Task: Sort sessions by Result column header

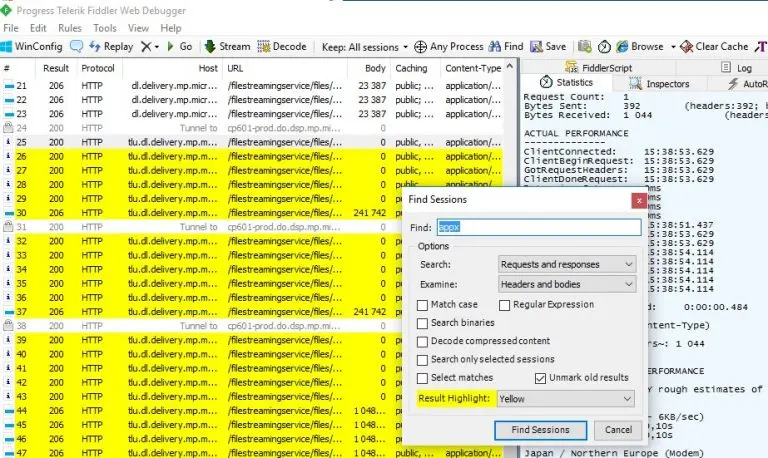Action: [x=56, y=68]
